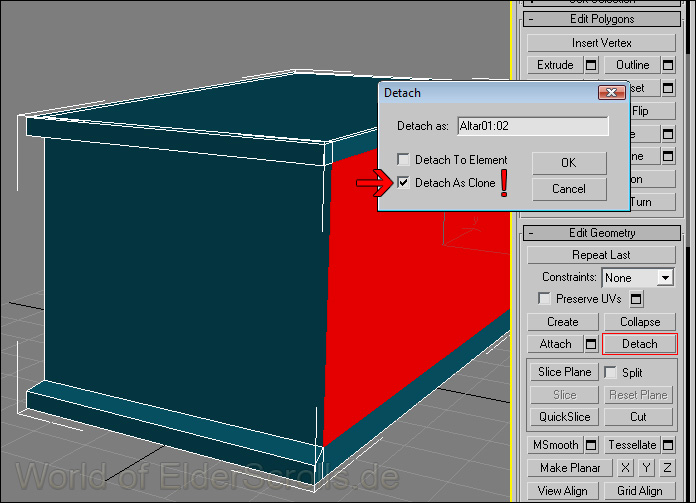Viewport: 696px width, 503px height.
Task: Open Extrude settings dialog box icon
Action: tap(591, 65)
